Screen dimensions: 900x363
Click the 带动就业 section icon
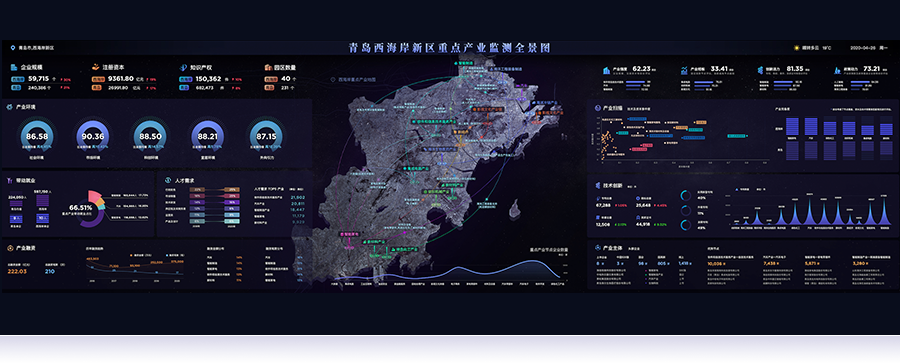10,180
